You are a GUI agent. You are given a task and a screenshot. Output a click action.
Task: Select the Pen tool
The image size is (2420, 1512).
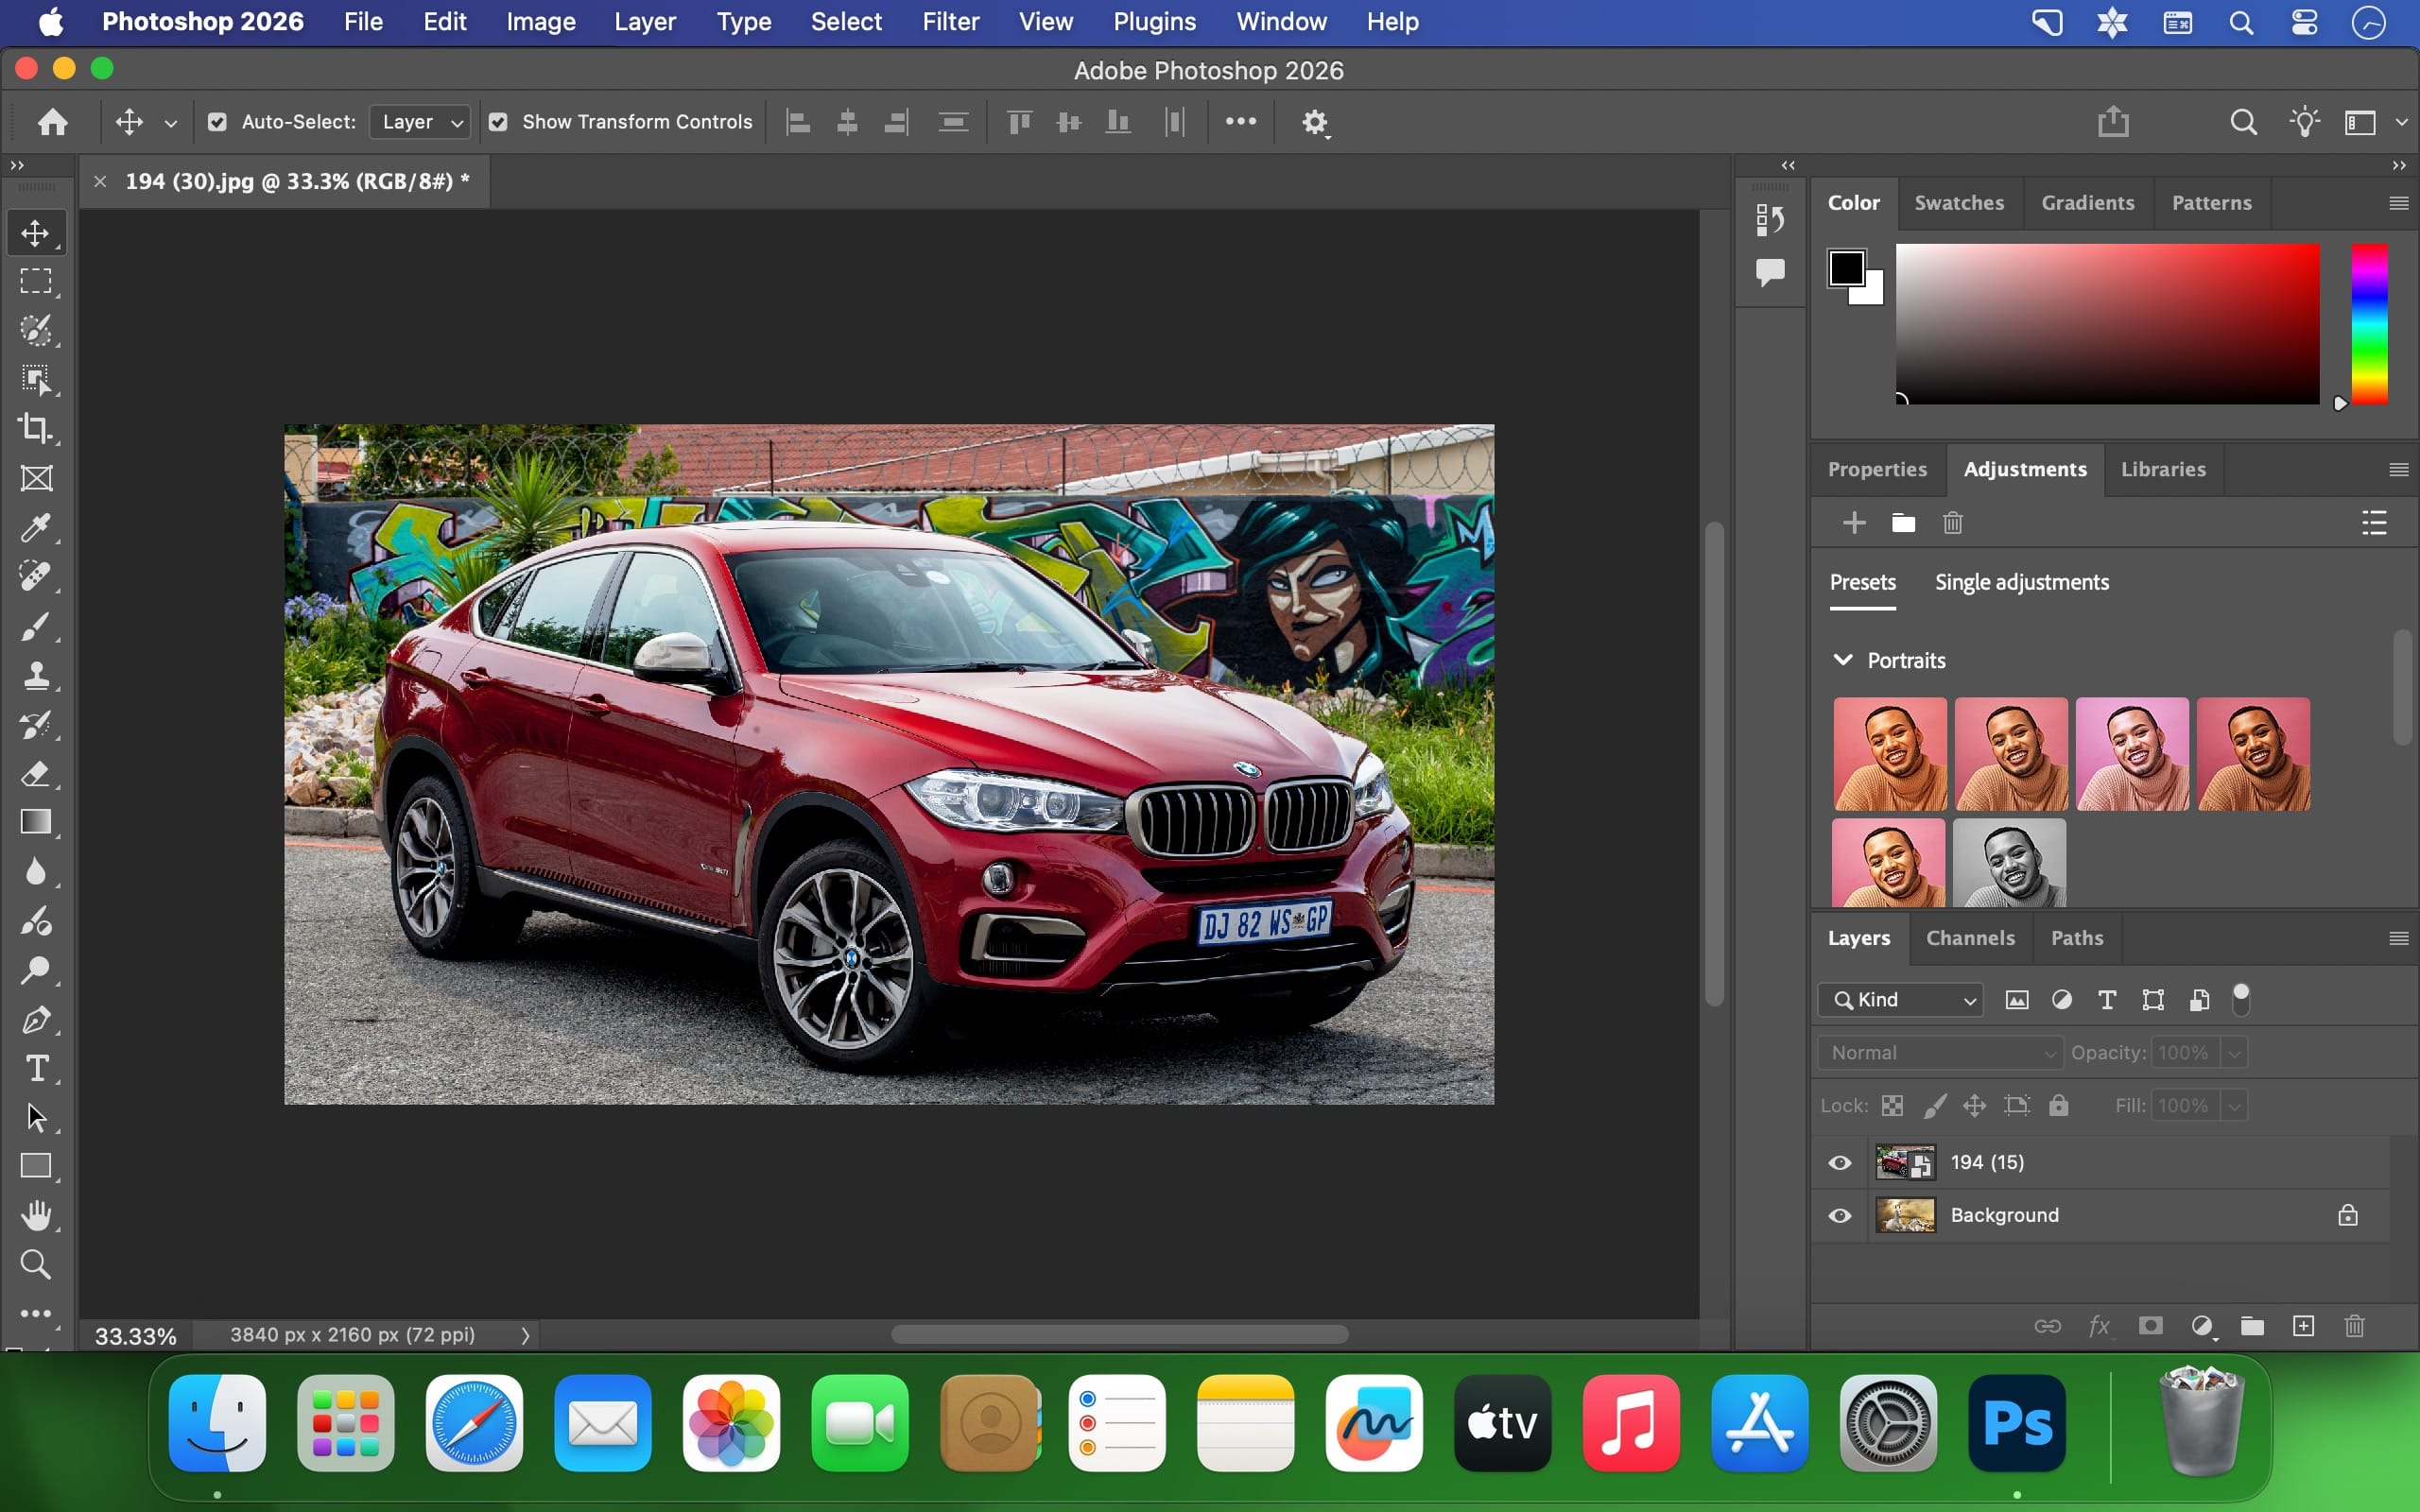pyautogui.click(x=36, y=1019)
